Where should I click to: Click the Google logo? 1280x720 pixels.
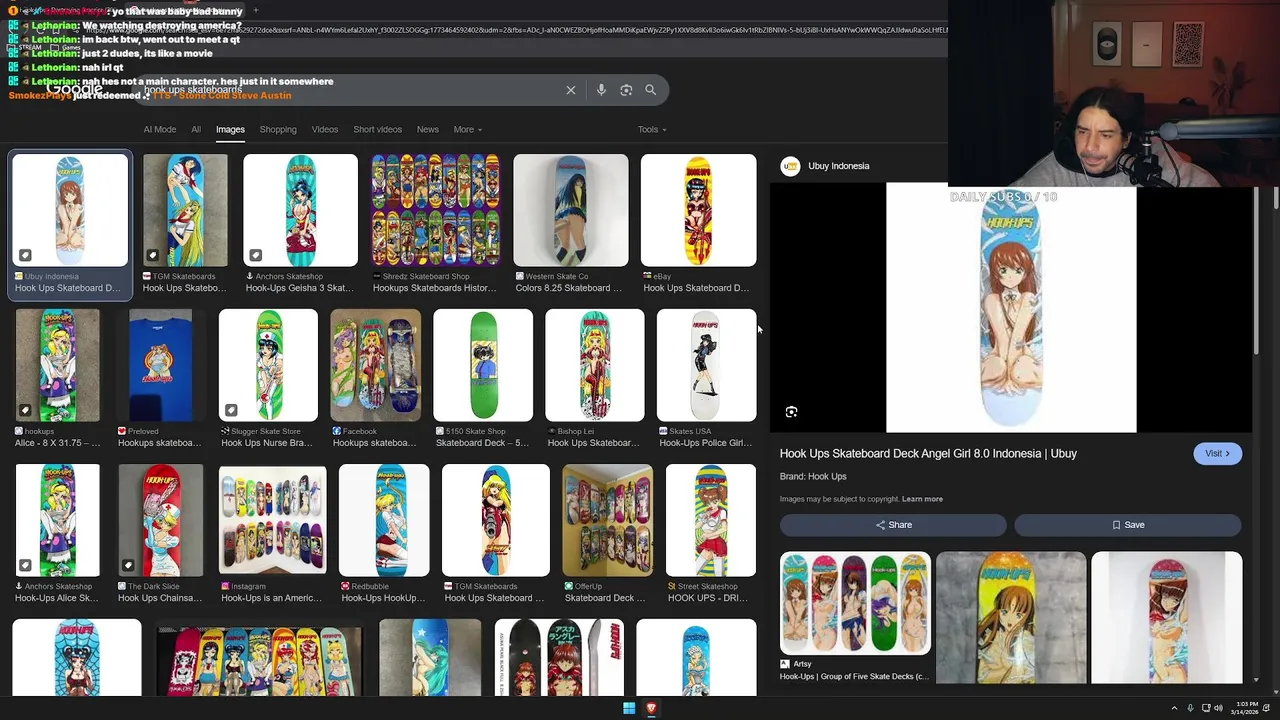74,89
